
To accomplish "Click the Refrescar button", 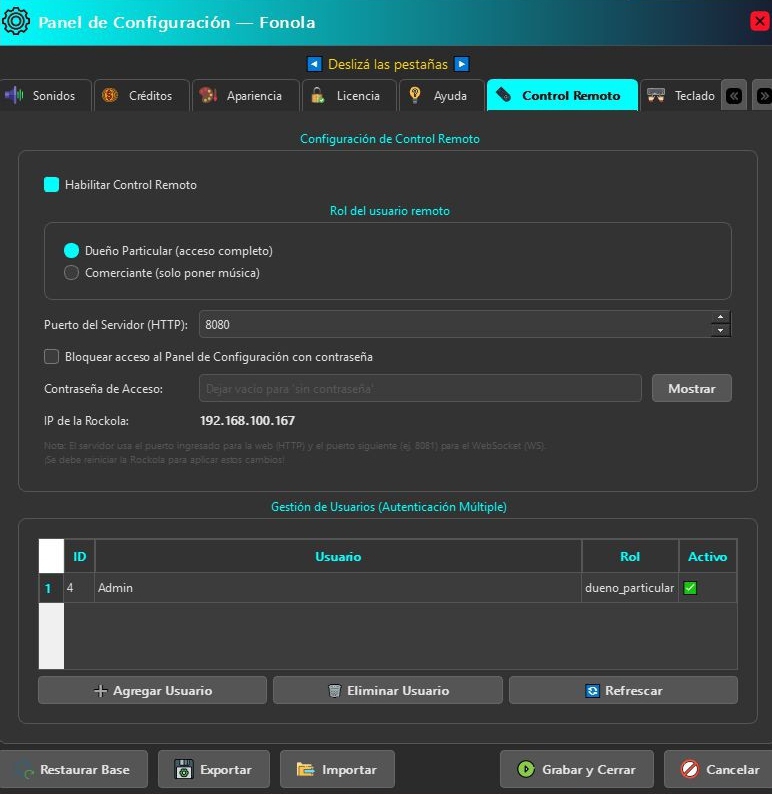I will click(x=623, y=691).
